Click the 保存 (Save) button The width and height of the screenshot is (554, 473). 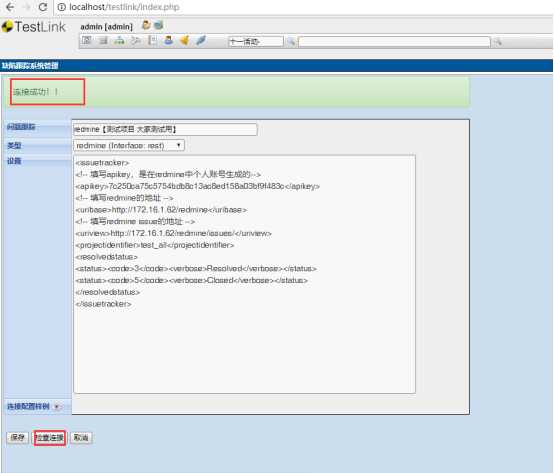click(x=17, y=438)
